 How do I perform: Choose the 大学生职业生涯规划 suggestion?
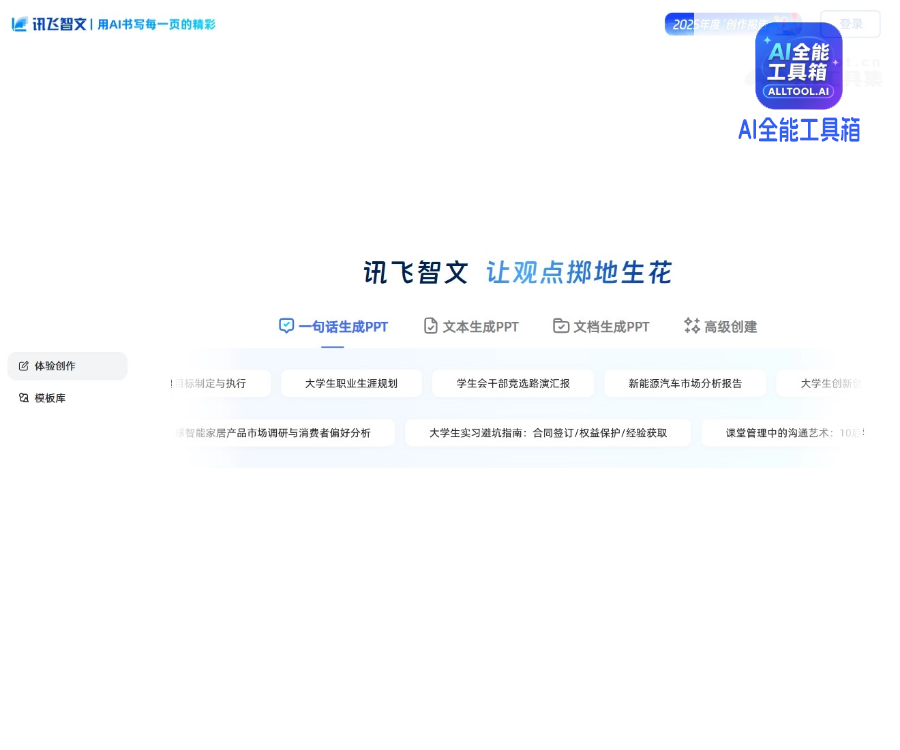point(351,383)
